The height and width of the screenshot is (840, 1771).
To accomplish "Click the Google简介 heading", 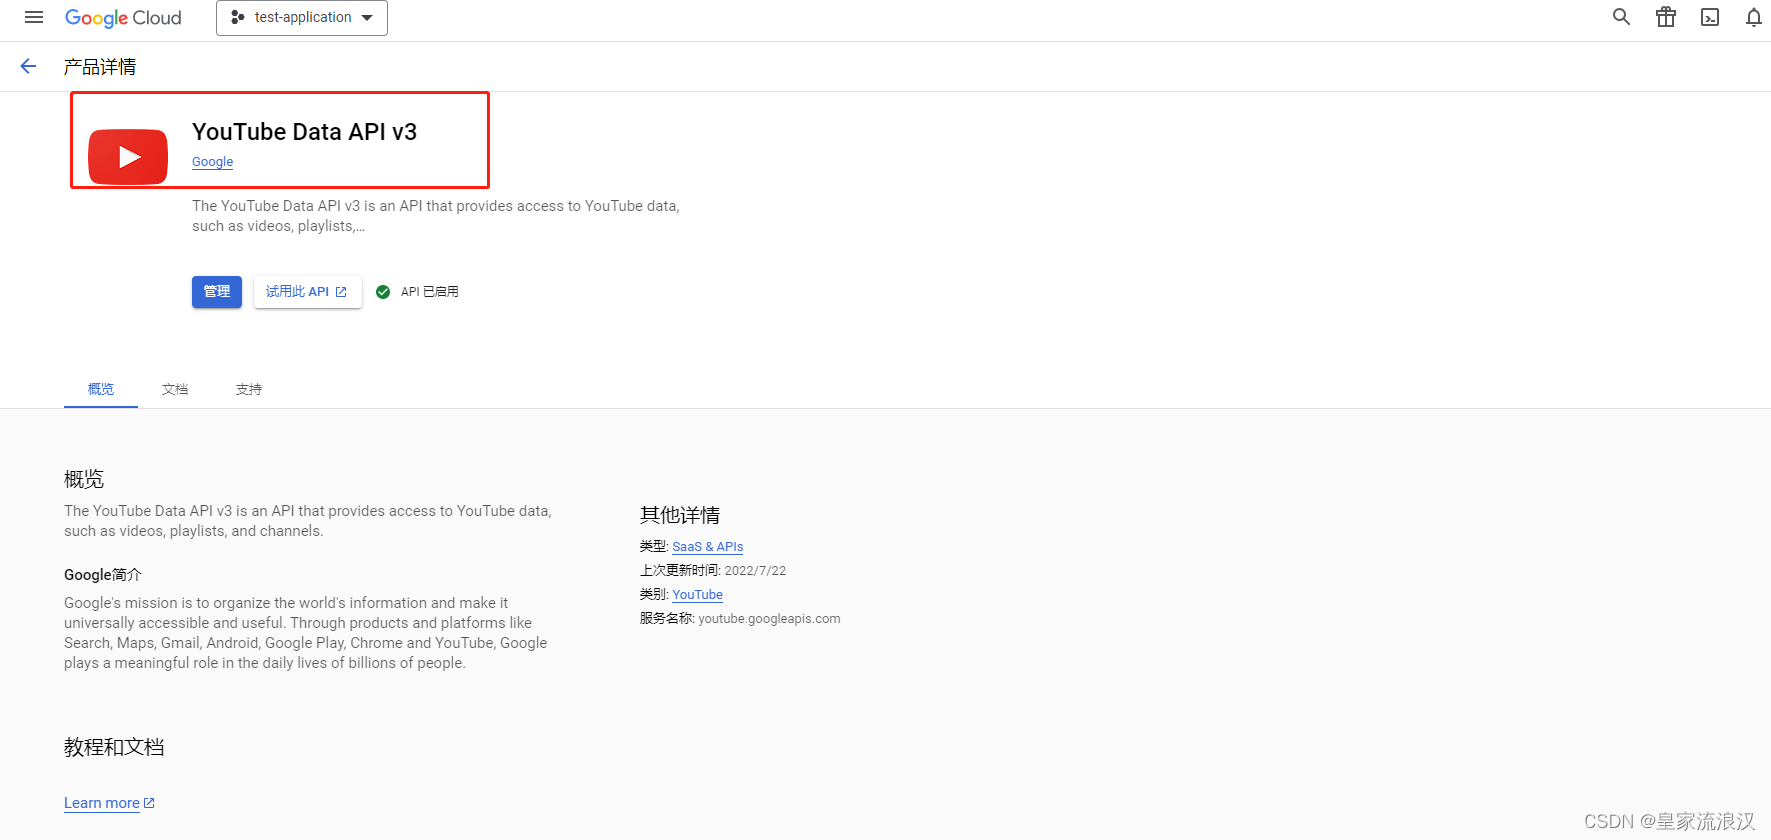I will click(x=103, y=575).
